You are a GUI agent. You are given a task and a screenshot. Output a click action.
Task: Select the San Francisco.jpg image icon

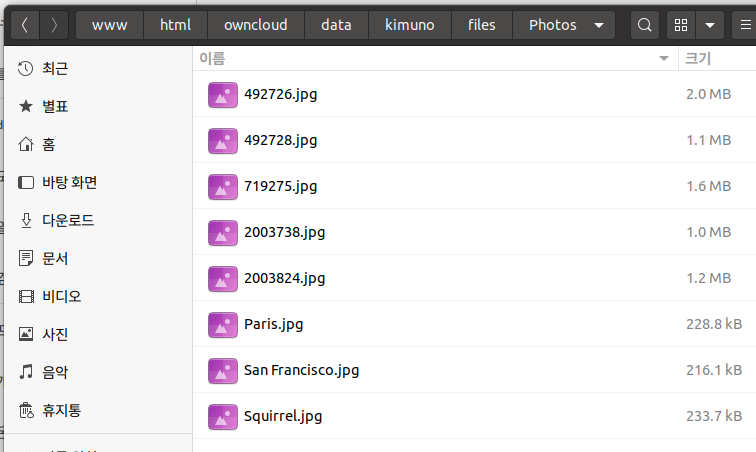pos(223,371)
